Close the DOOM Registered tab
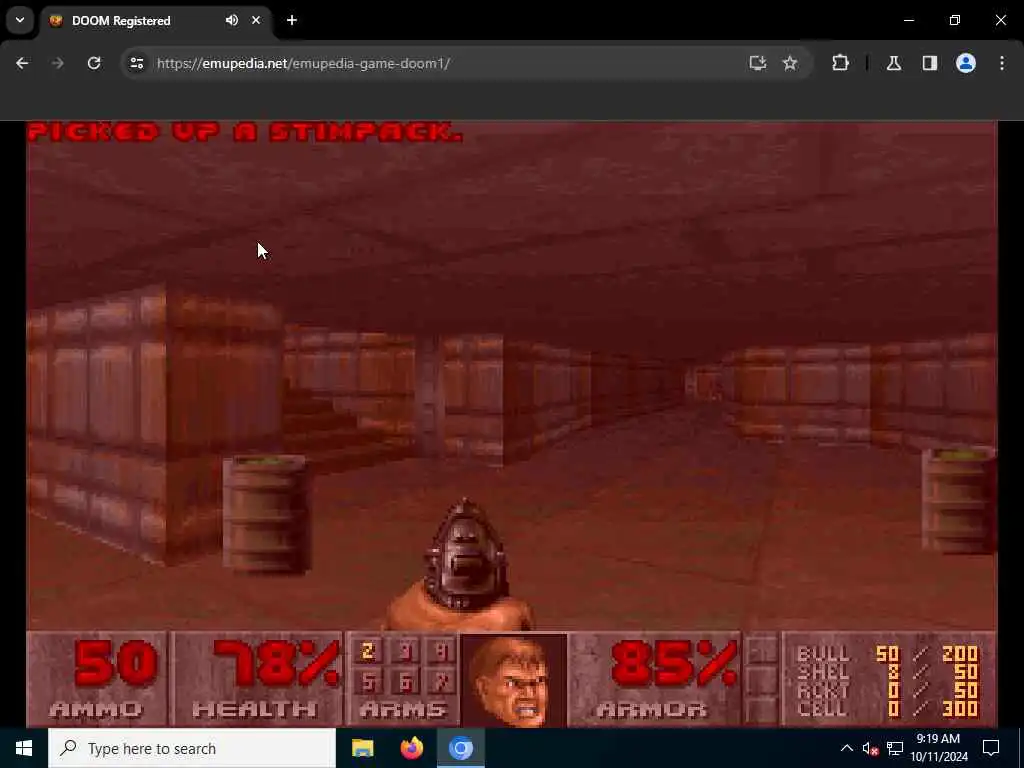 [256, 20]
